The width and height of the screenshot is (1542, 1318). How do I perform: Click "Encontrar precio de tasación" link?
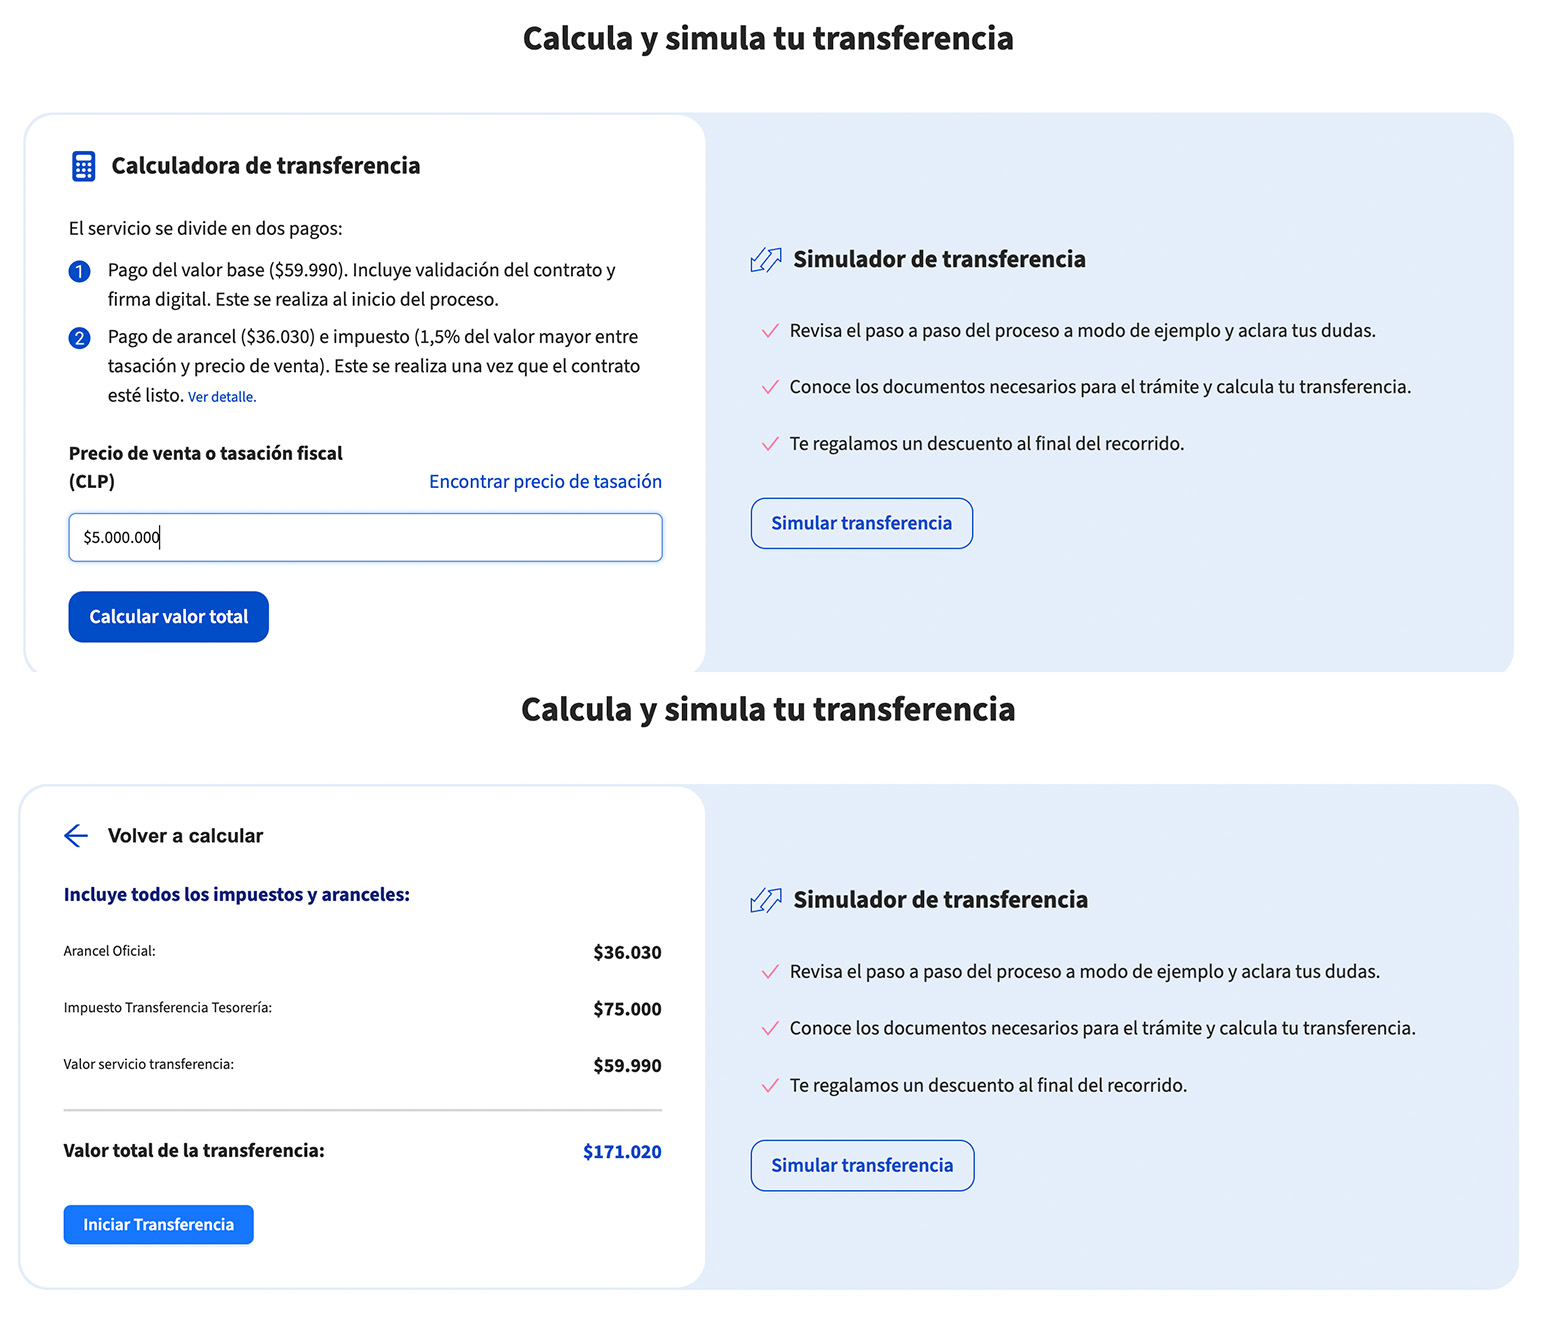point(545,481)
